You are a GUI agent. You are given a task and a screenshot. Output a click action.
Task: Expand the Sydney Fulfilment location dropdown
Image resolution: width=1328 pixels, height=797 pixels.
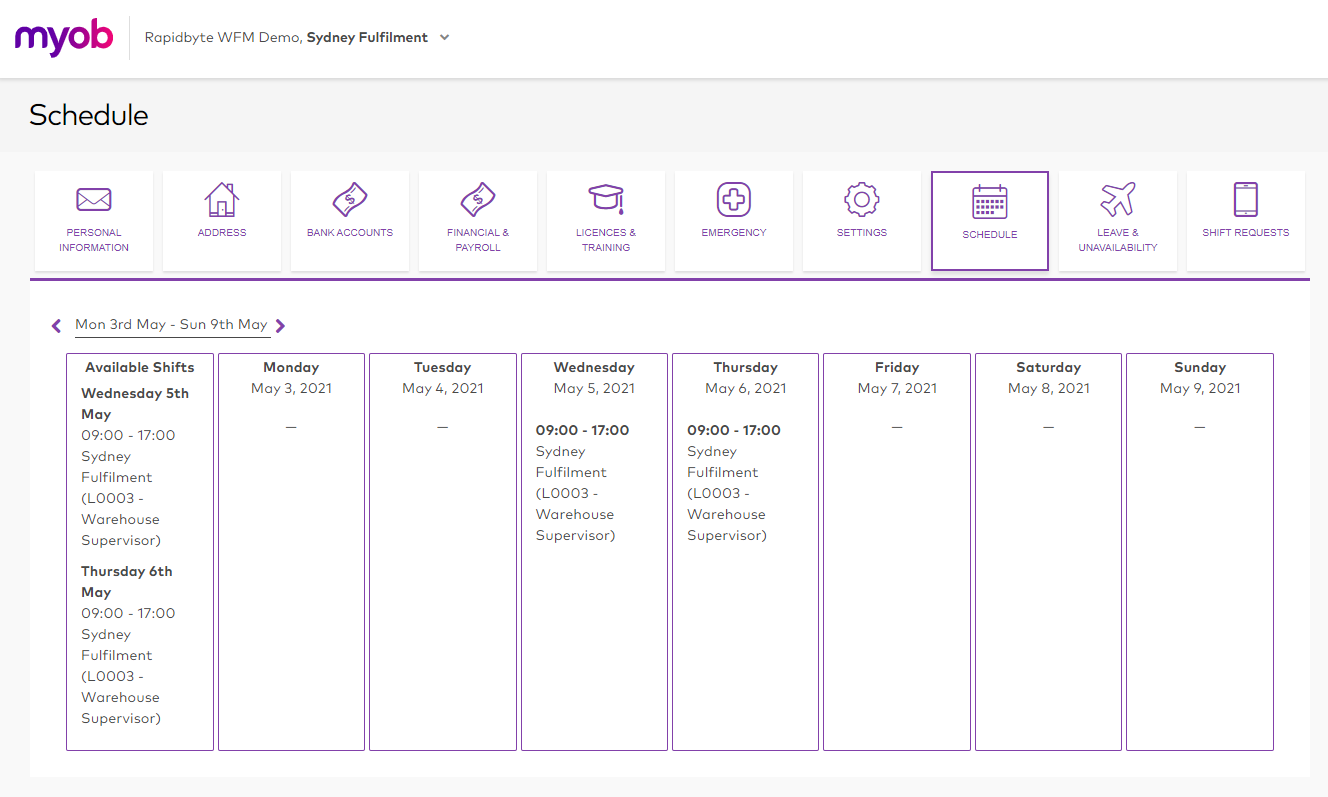click(444, 38)
